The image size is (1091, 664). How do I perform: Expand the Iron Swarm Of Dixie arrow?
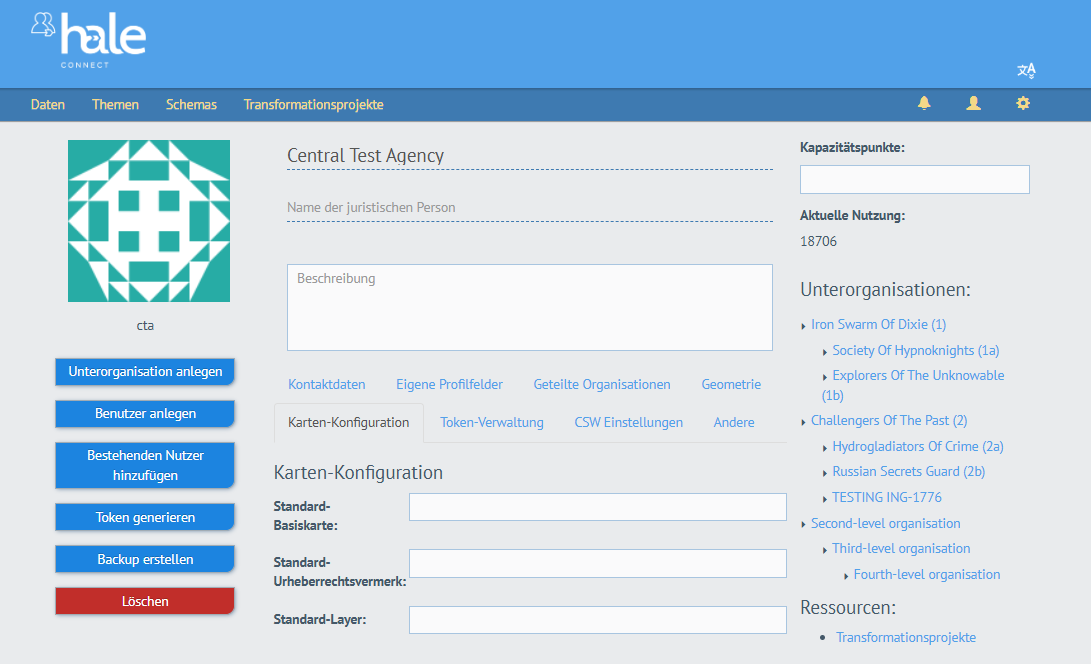tap(804, 326)
